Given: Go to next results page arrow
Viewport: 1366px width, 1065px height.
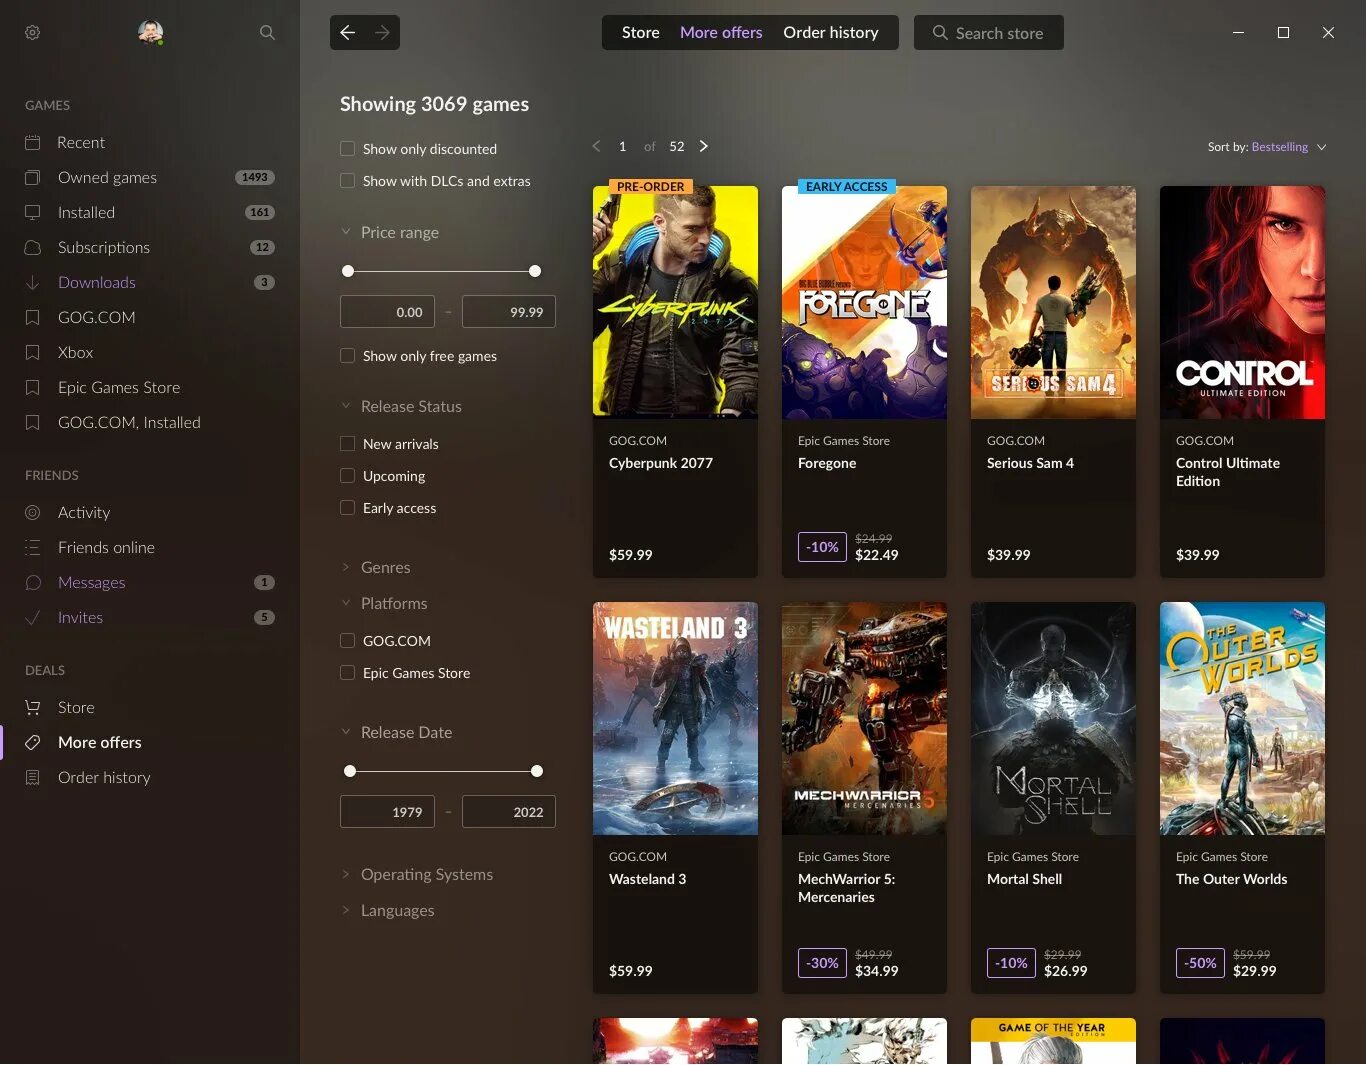Looking at the screenshot, I should 704,146.
